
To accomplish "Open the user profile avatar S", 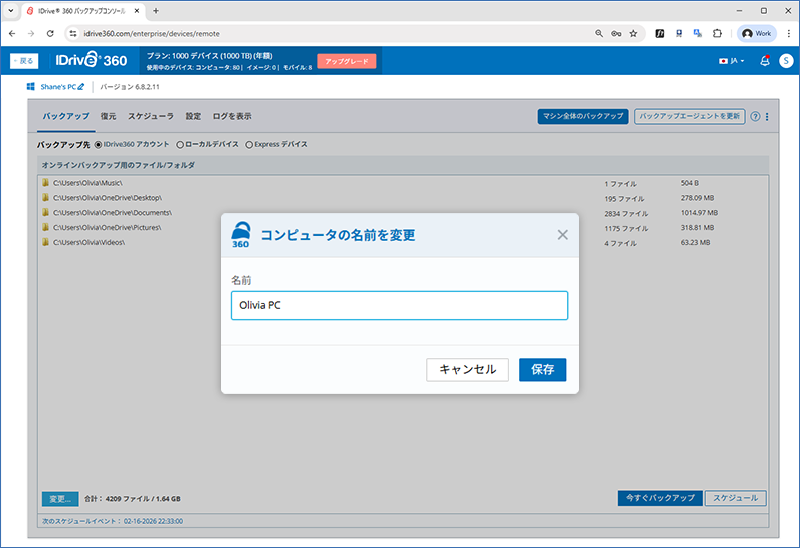I will click(x=786, y=61).
